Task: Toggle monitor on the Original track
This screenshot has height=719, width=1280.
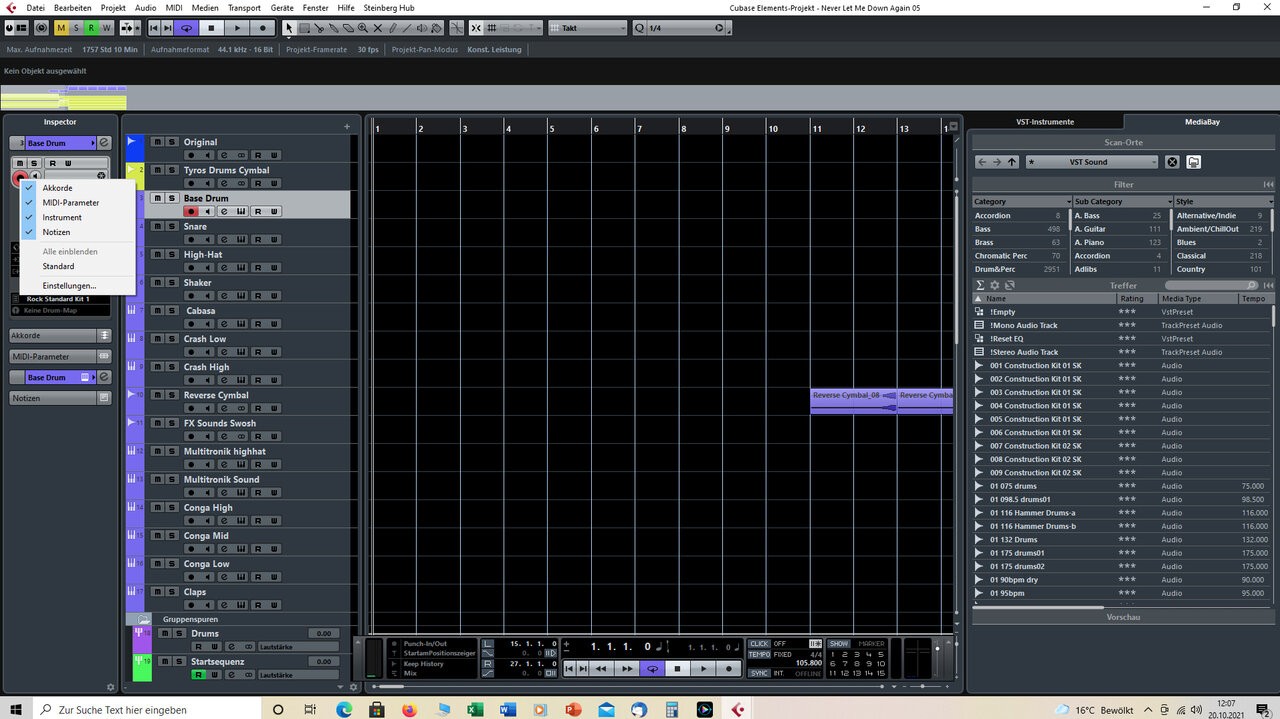Action: 208,155
